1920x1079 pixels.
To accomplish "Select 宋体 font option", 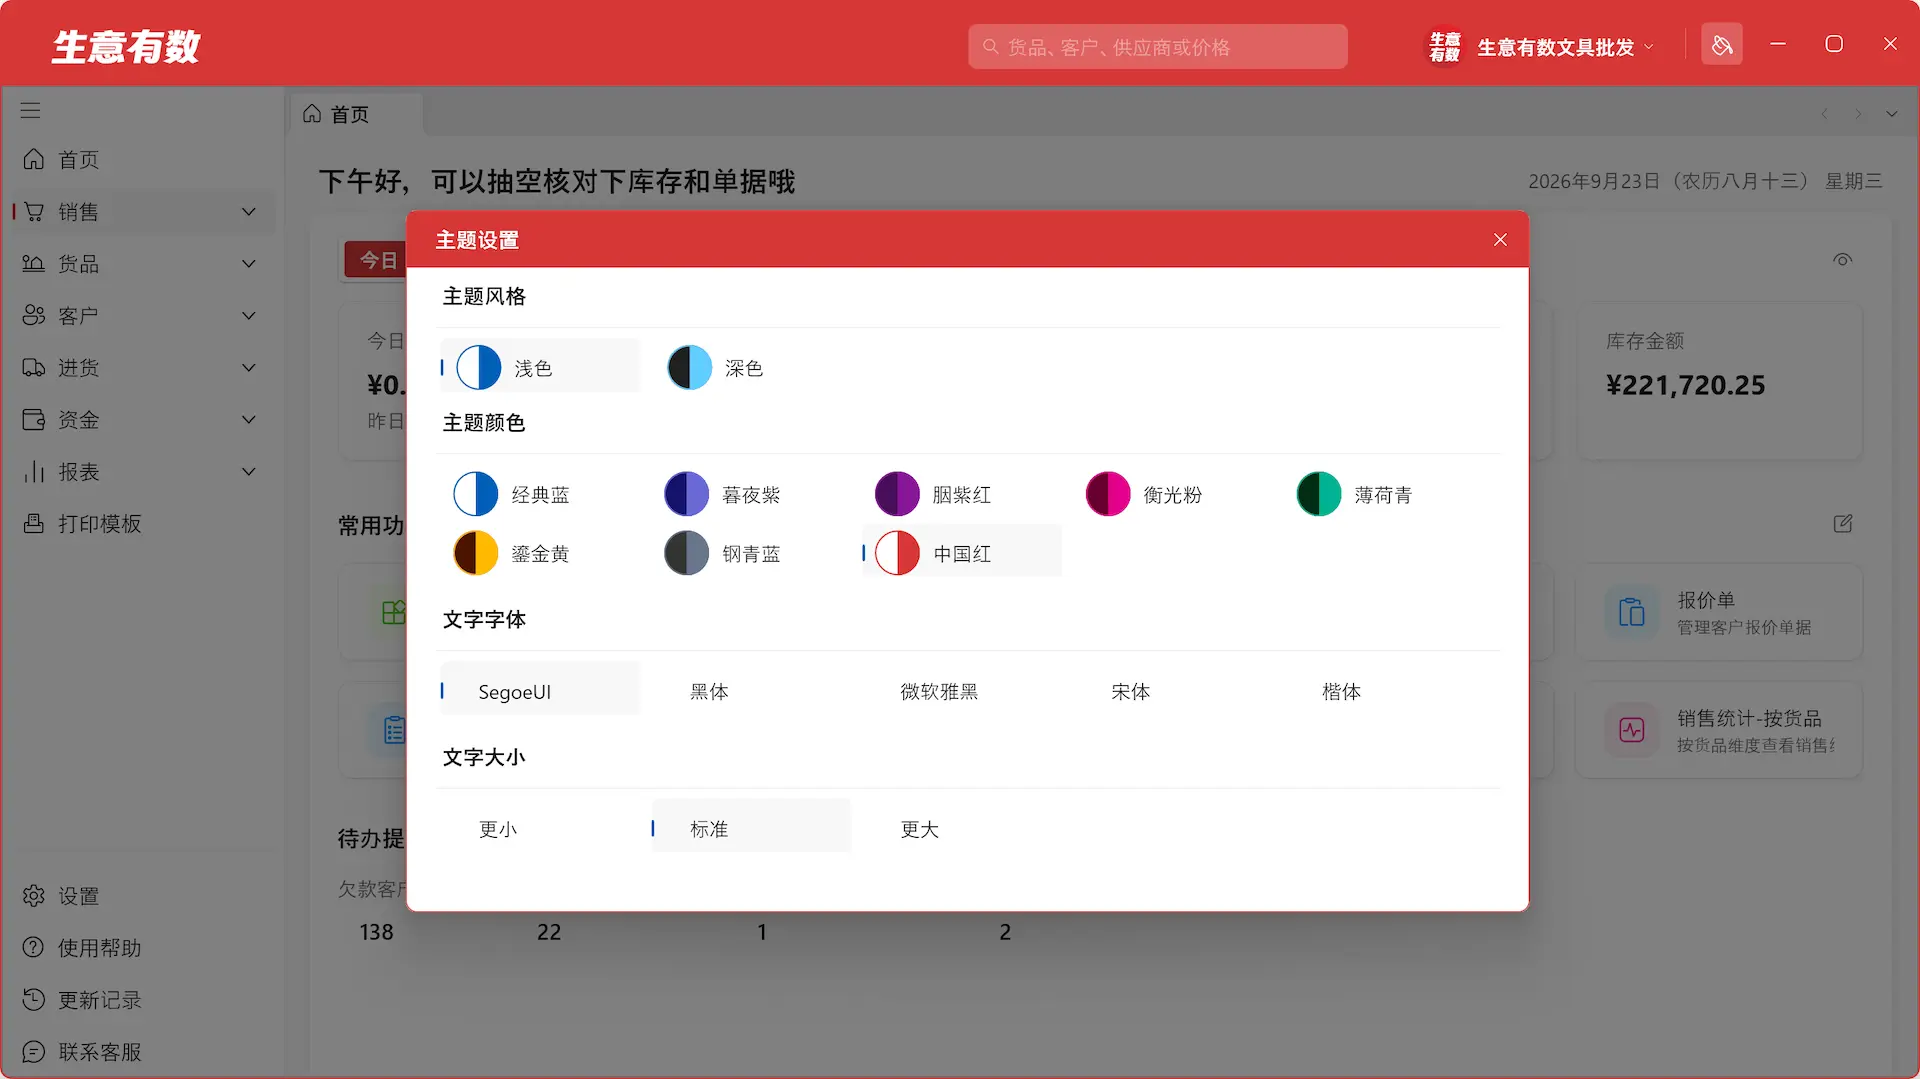I will pos(1130,691).
